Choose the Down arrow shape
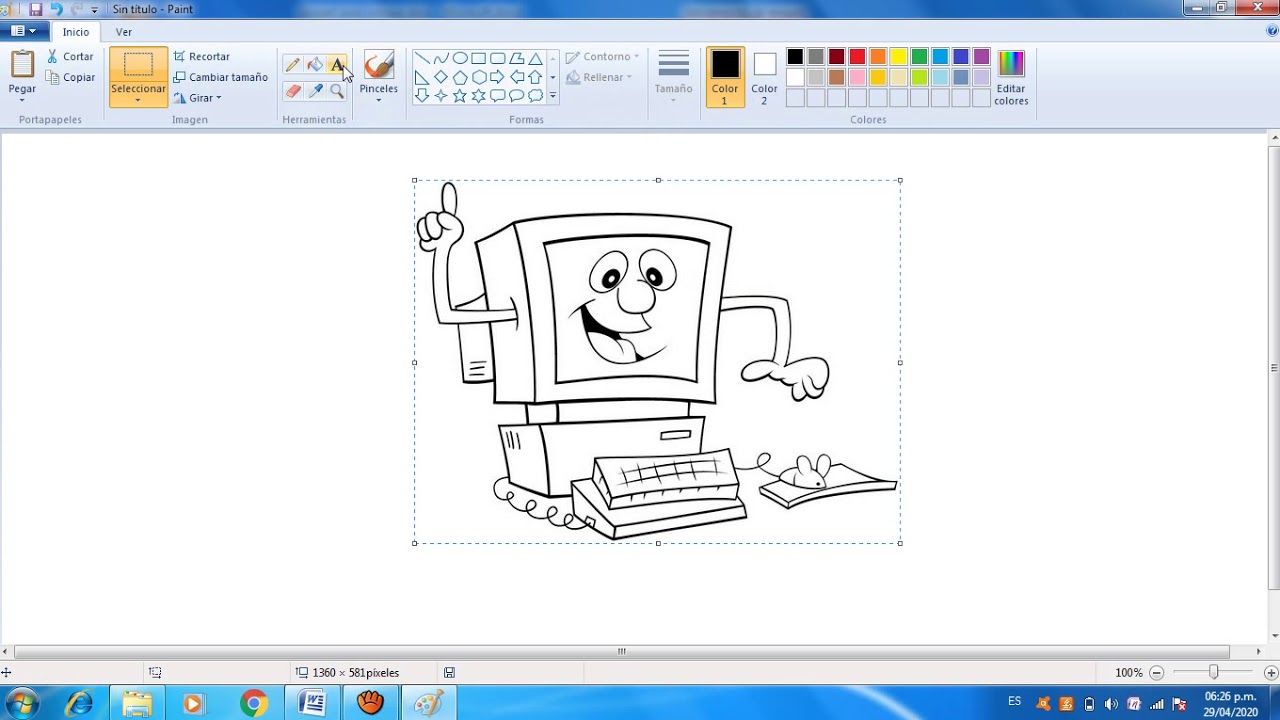The image size is (1280, 720). [421, 96]
